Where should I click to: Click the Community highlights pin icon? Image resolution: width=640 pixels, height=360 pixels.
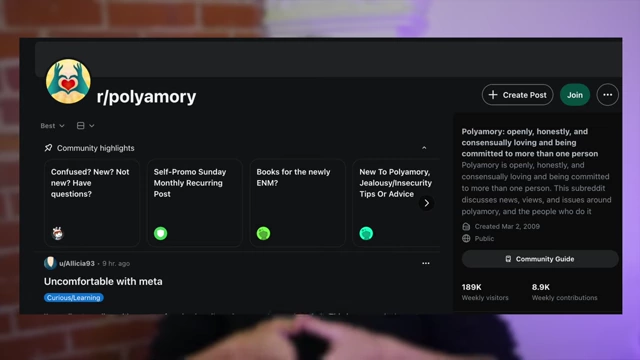(48, 148)
